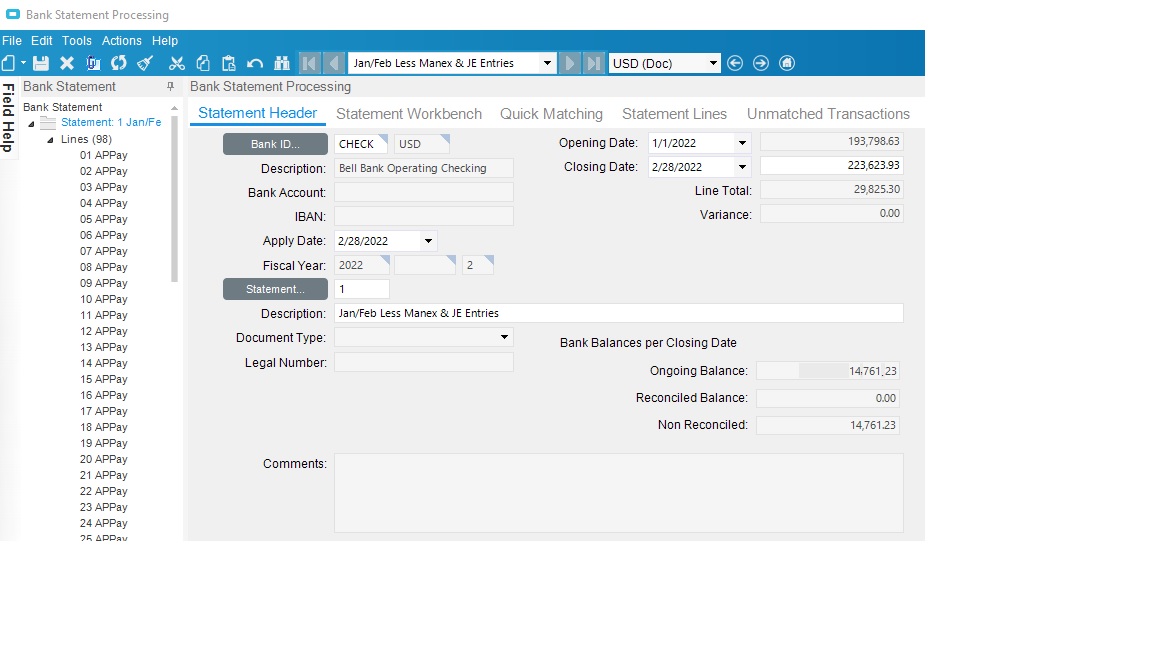
Task: Go to previous record button
Action: pyautogui.click(x=334, y=63)
